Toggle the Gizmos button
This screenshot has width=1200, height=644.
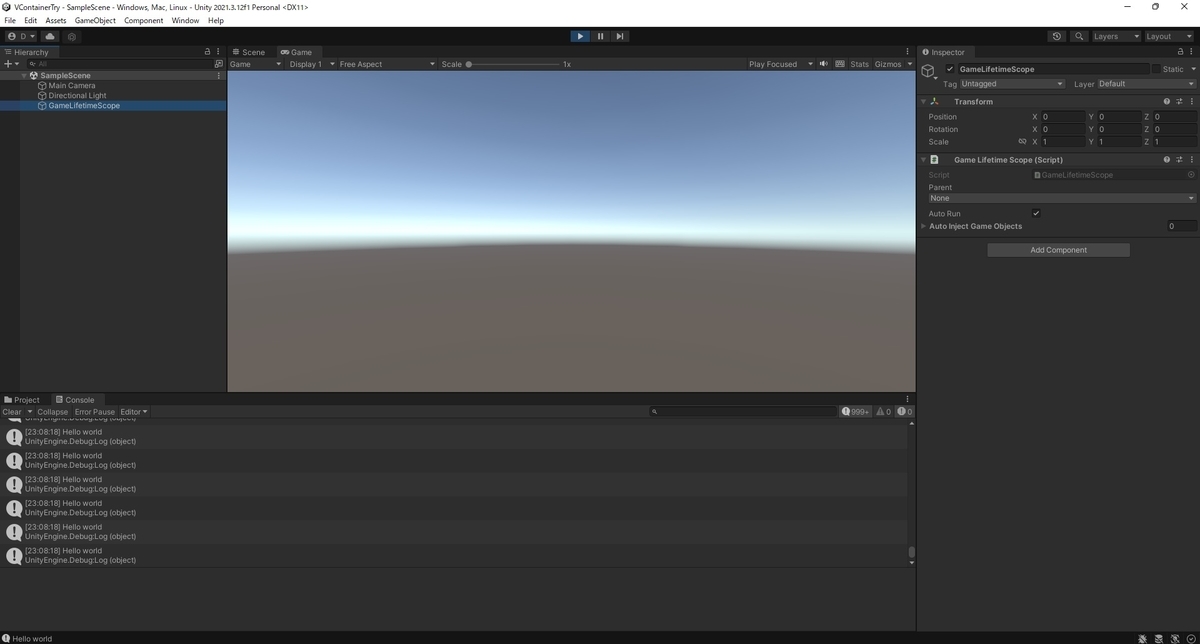888,64
